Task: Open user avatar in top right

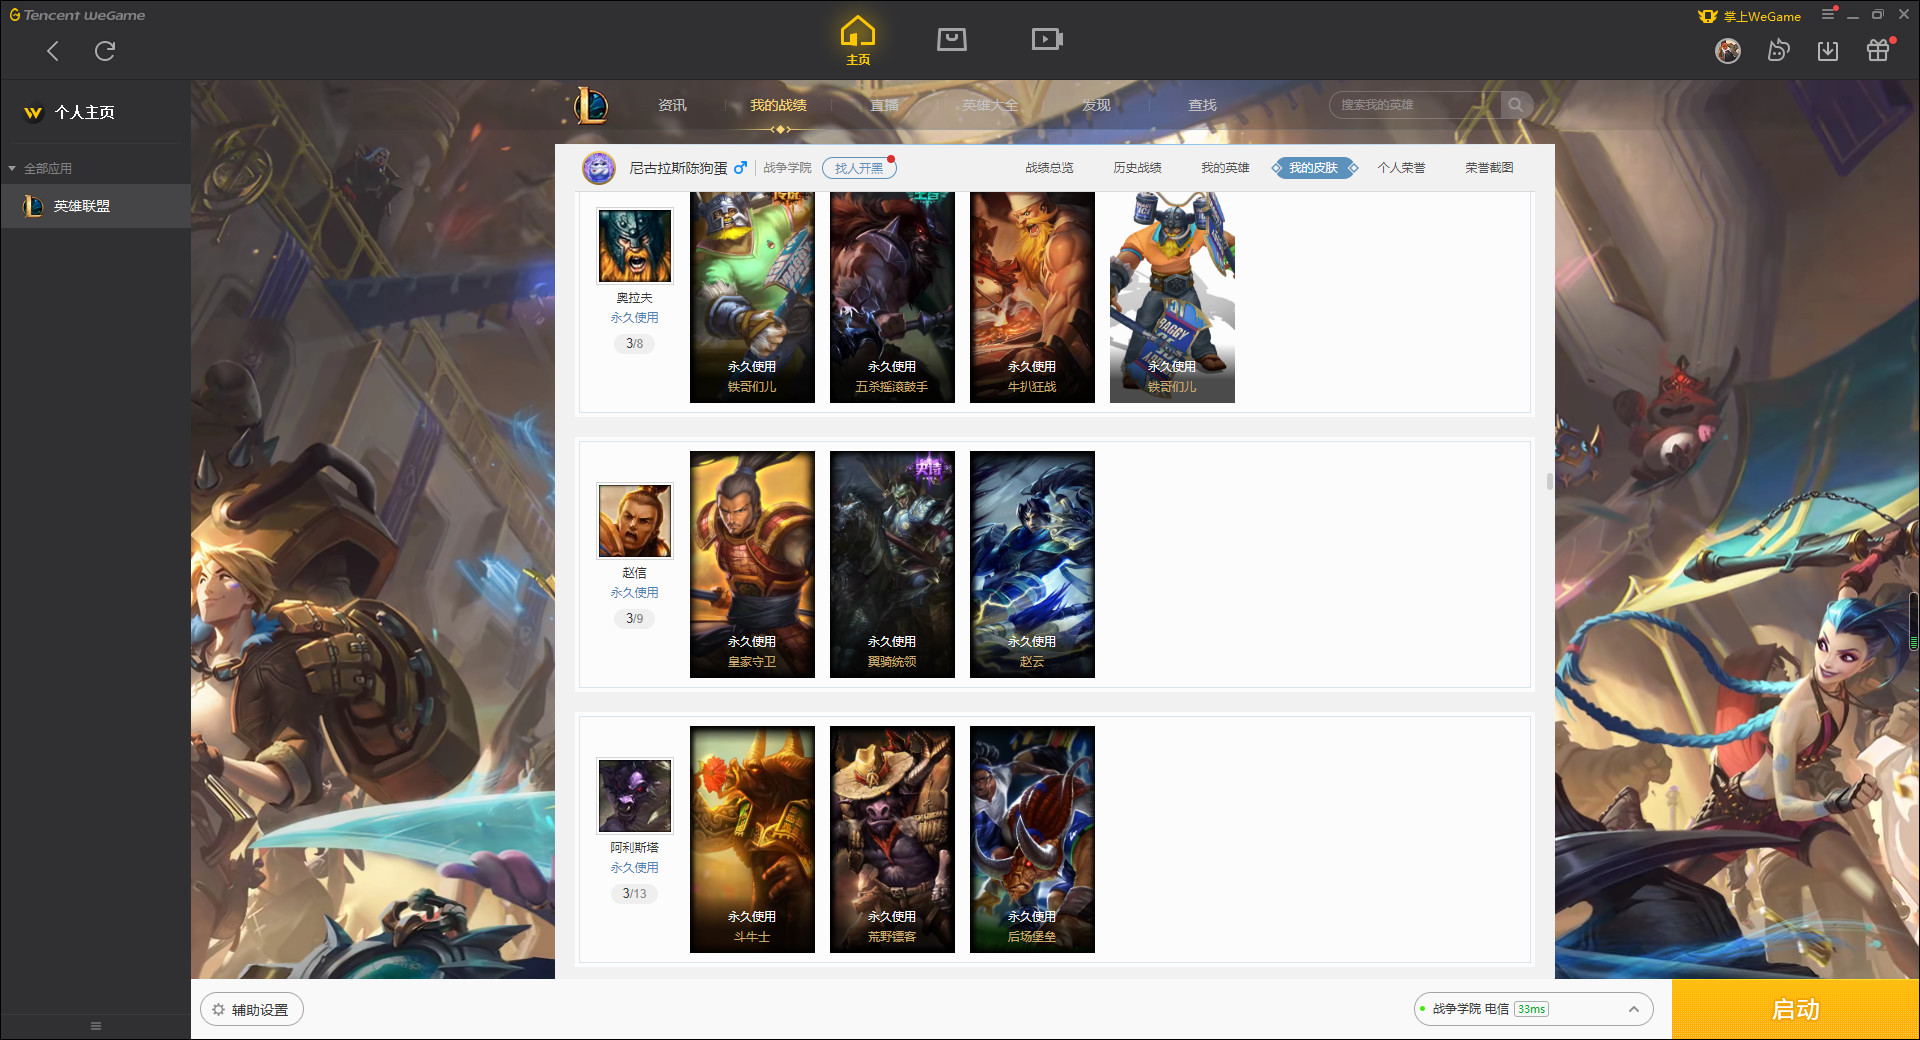Action: 1728,50
